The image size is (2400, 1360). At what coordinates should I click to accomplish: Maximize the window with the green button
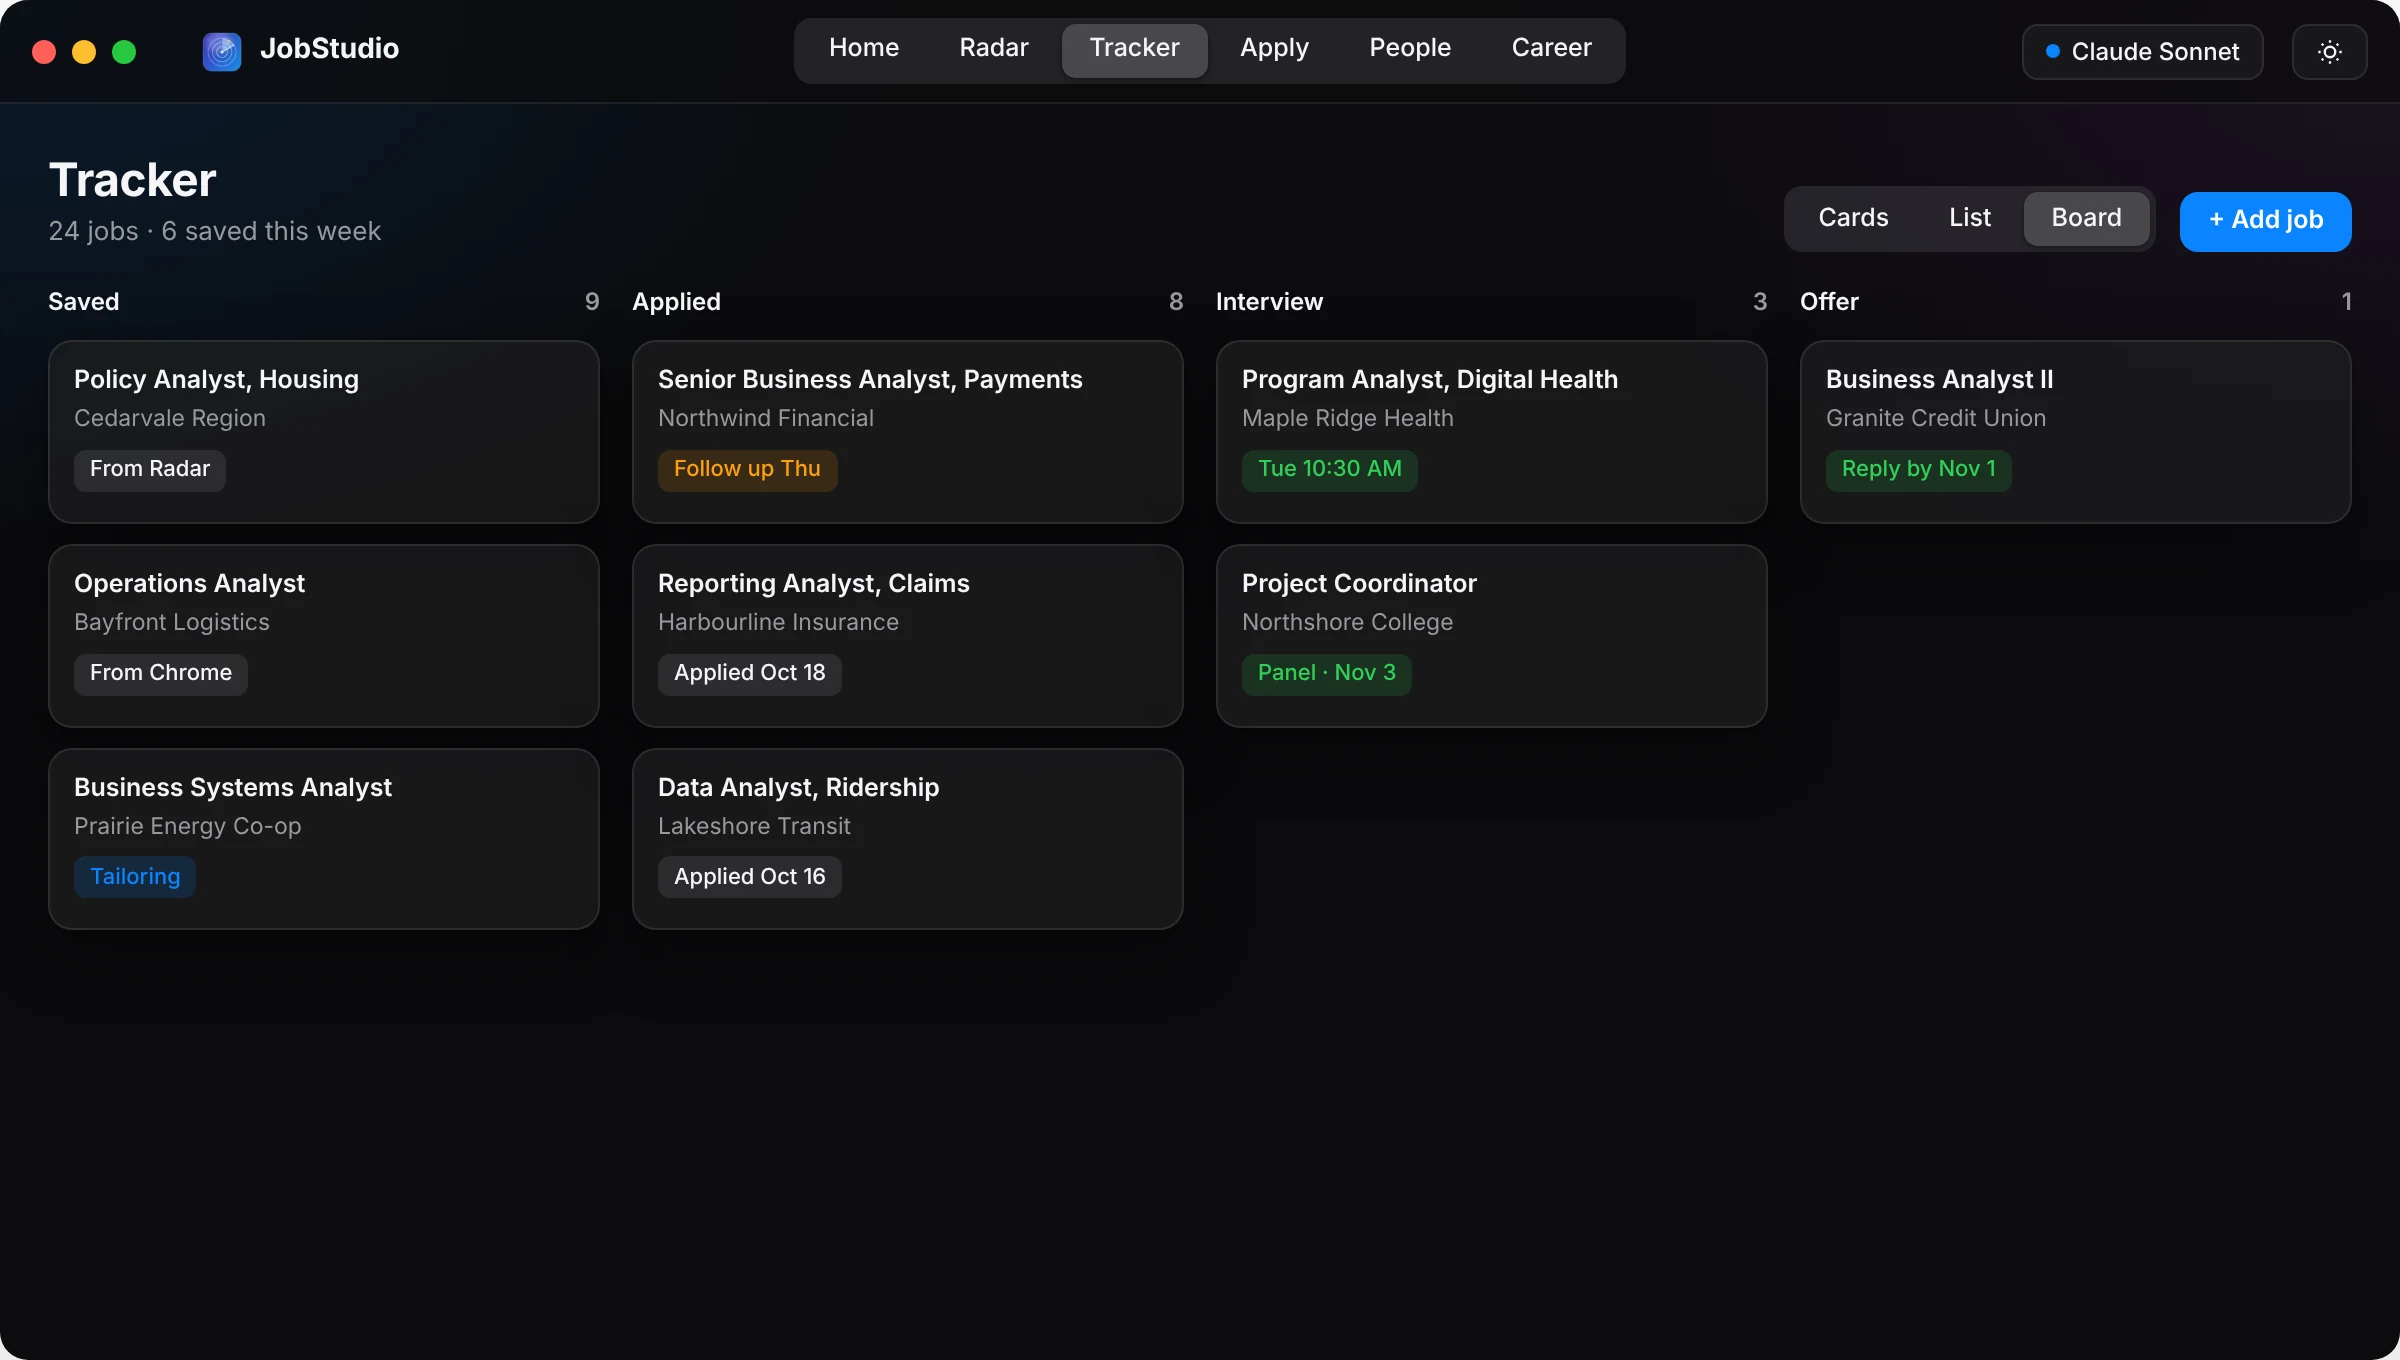click(124, 52)
